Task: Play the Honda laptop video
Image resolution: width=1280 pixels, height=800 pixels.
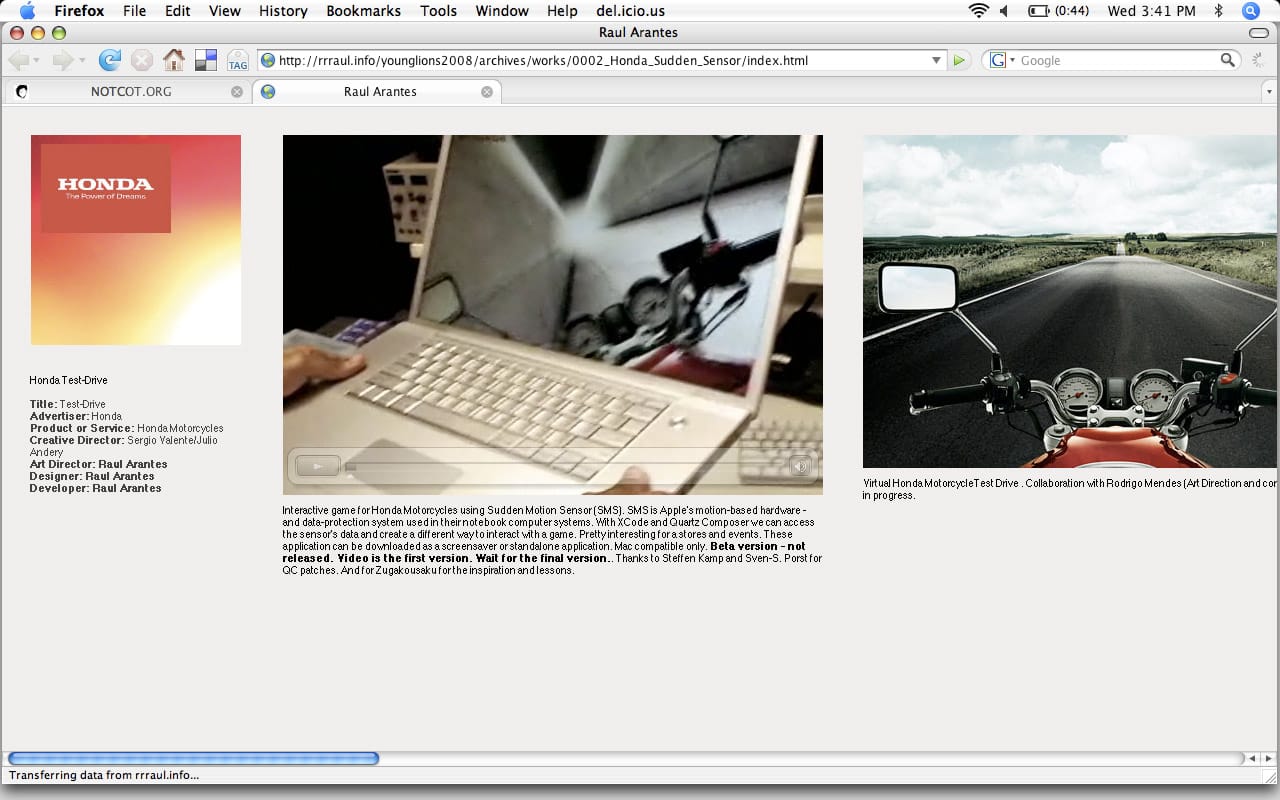Action: coord(318,466)
